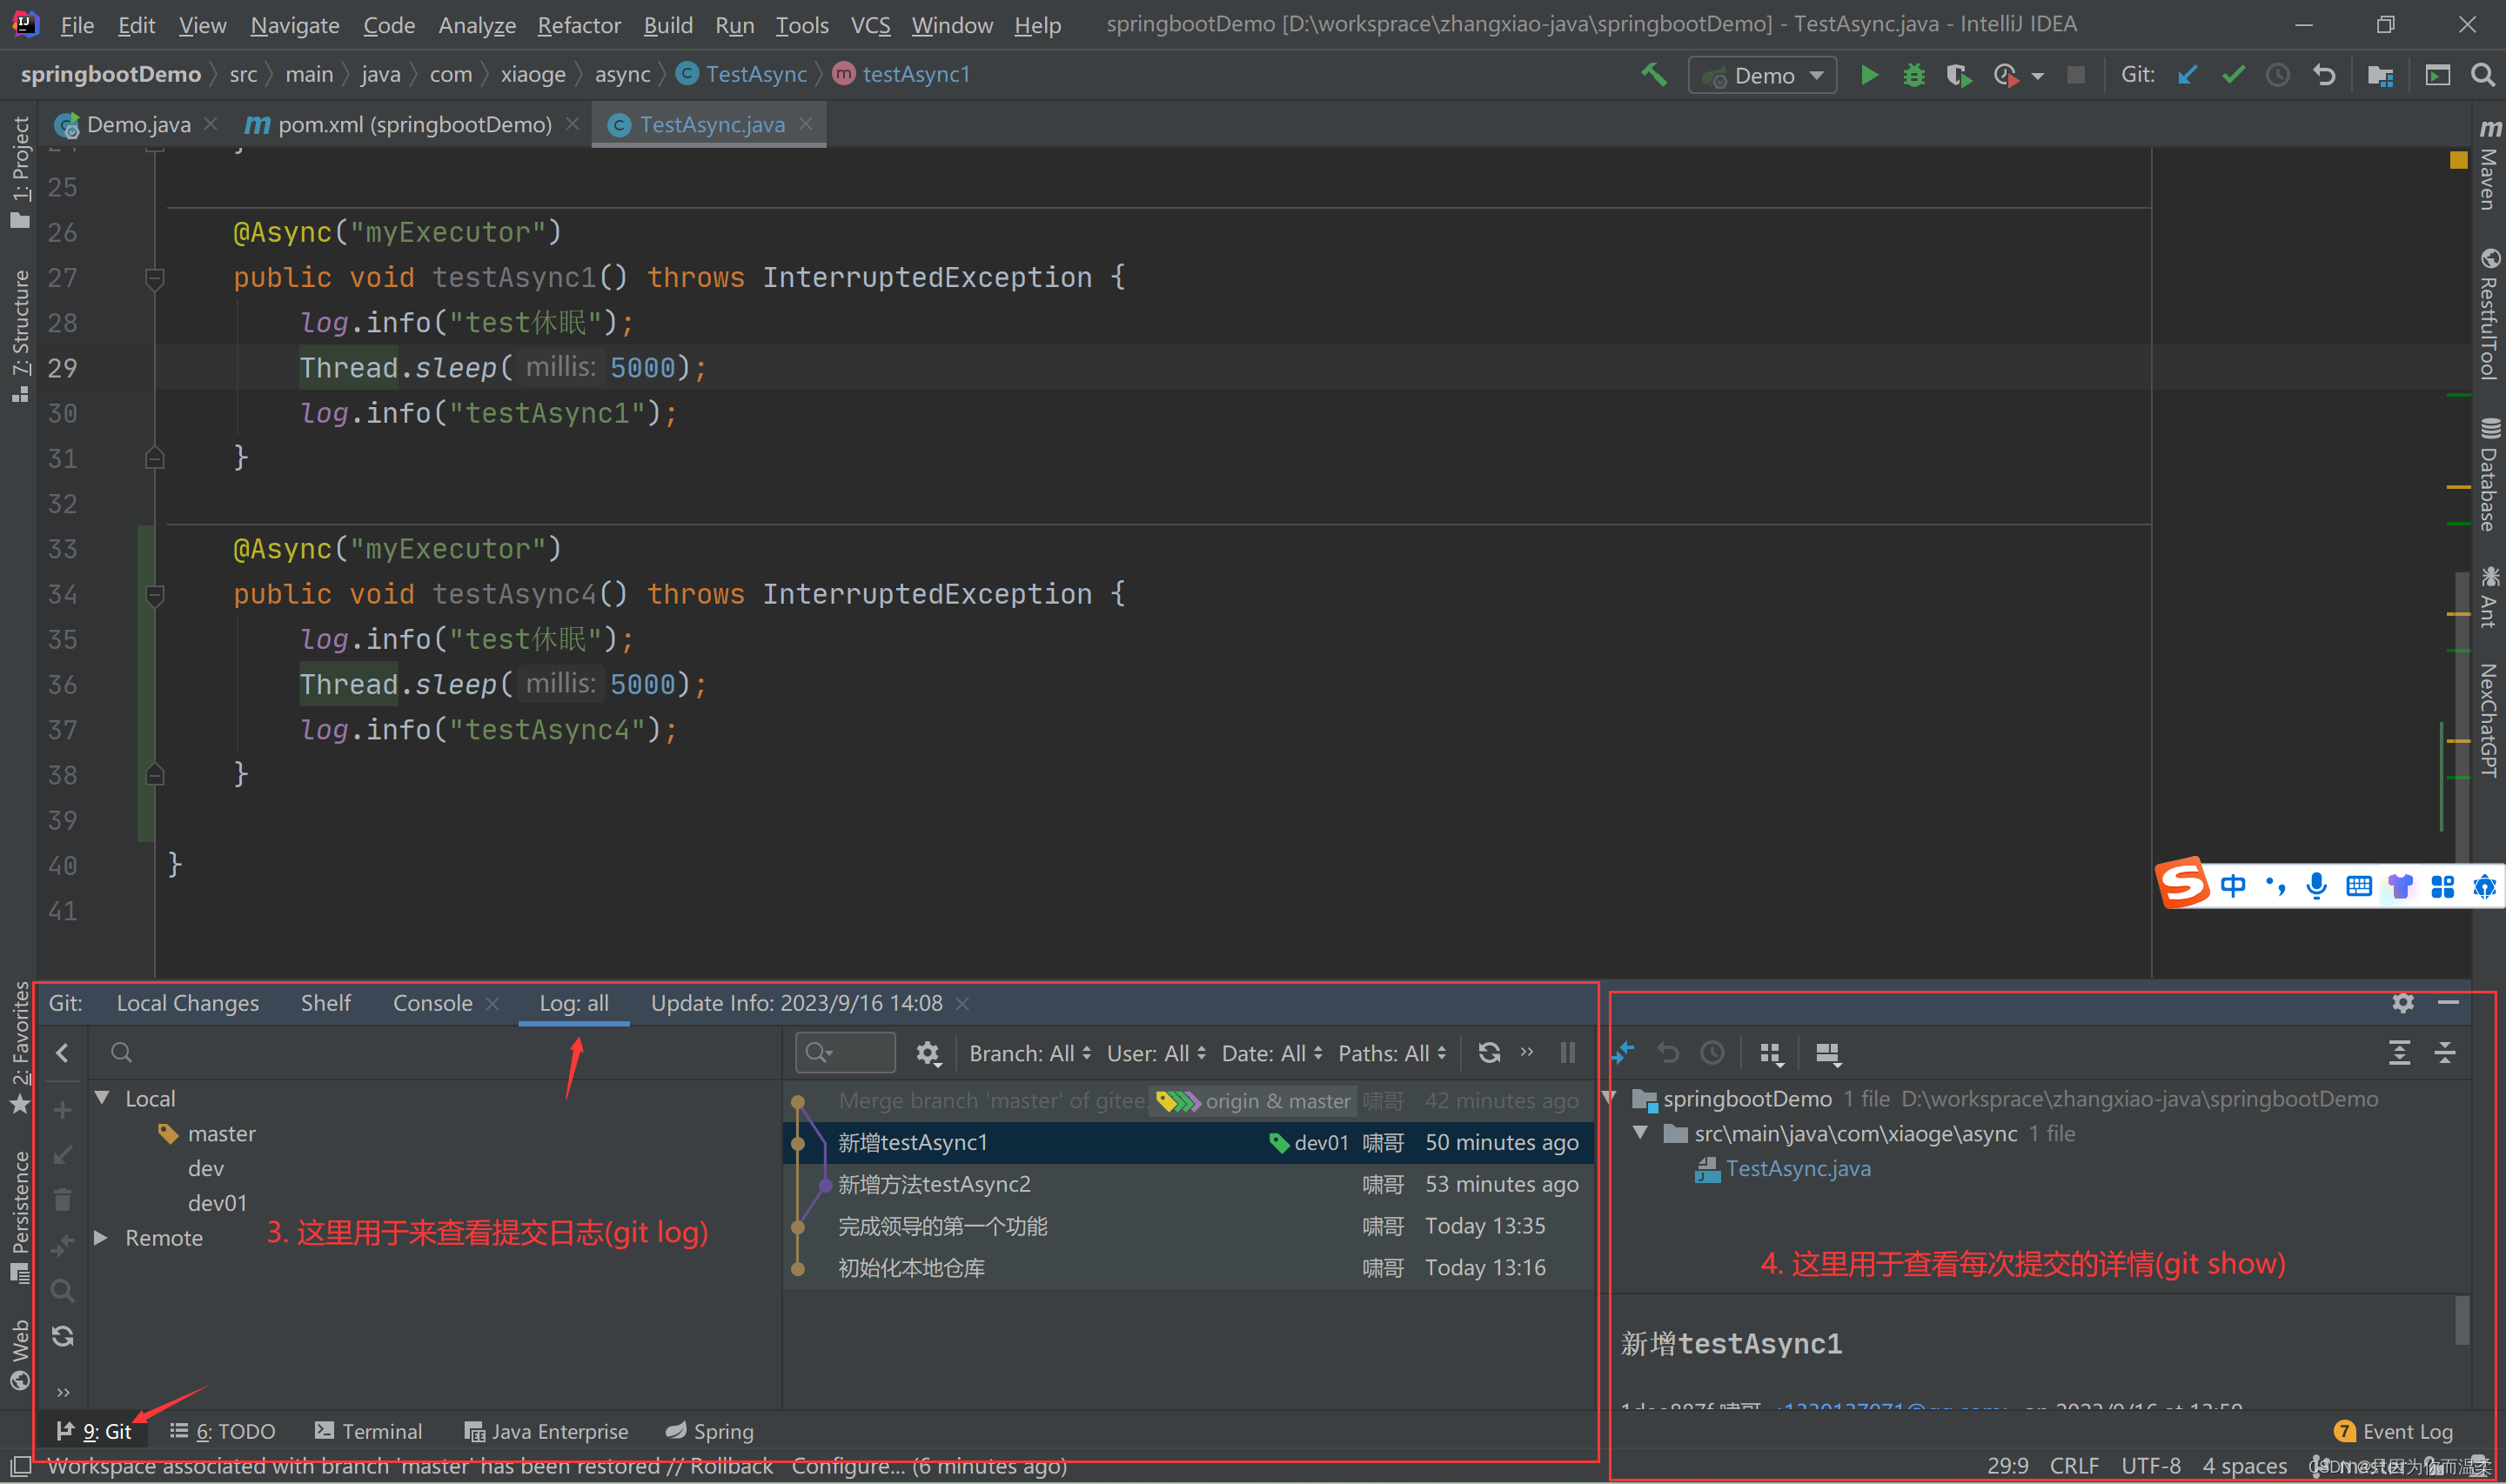Open the Refactor menu
Screen dimensions: 2506x1484
click(579, 25)
